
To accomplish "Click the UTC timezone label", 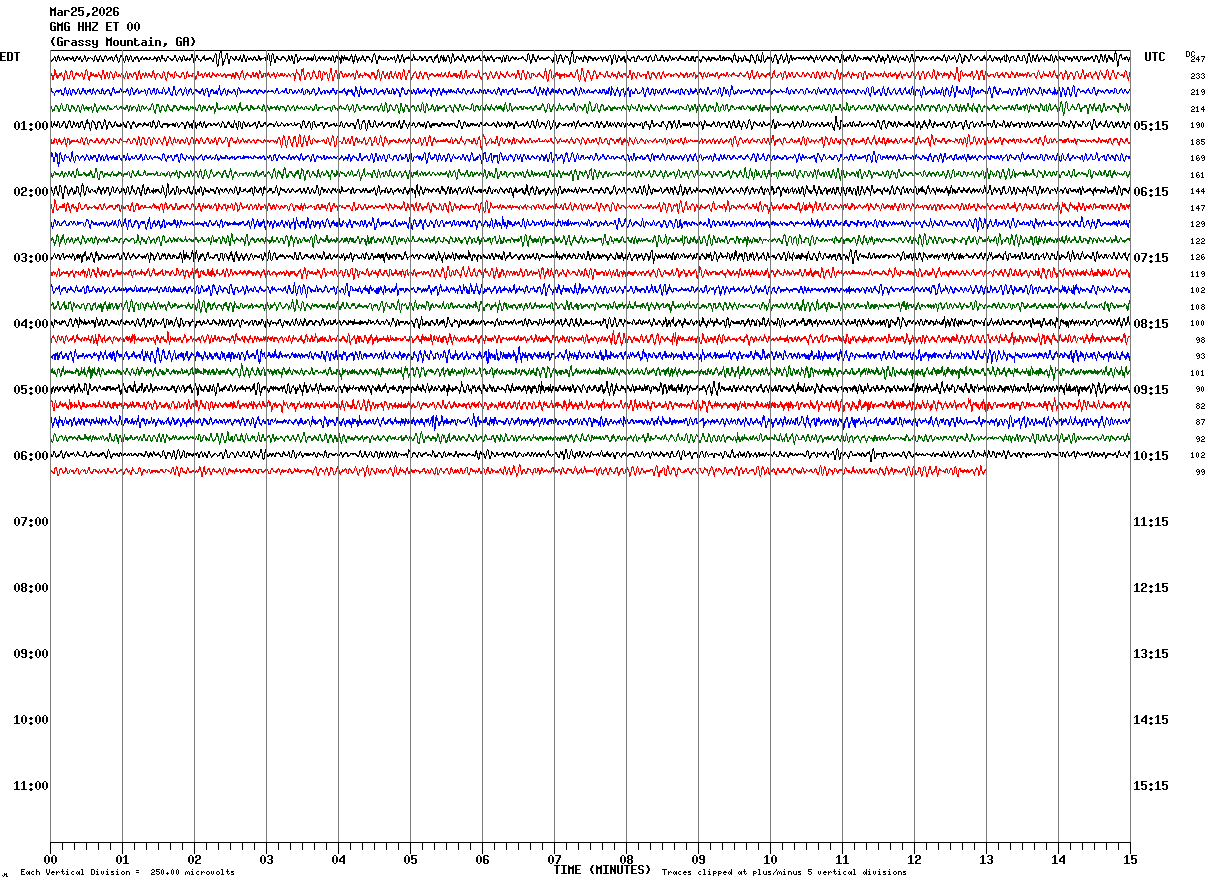I will (x=1155, y=57).
